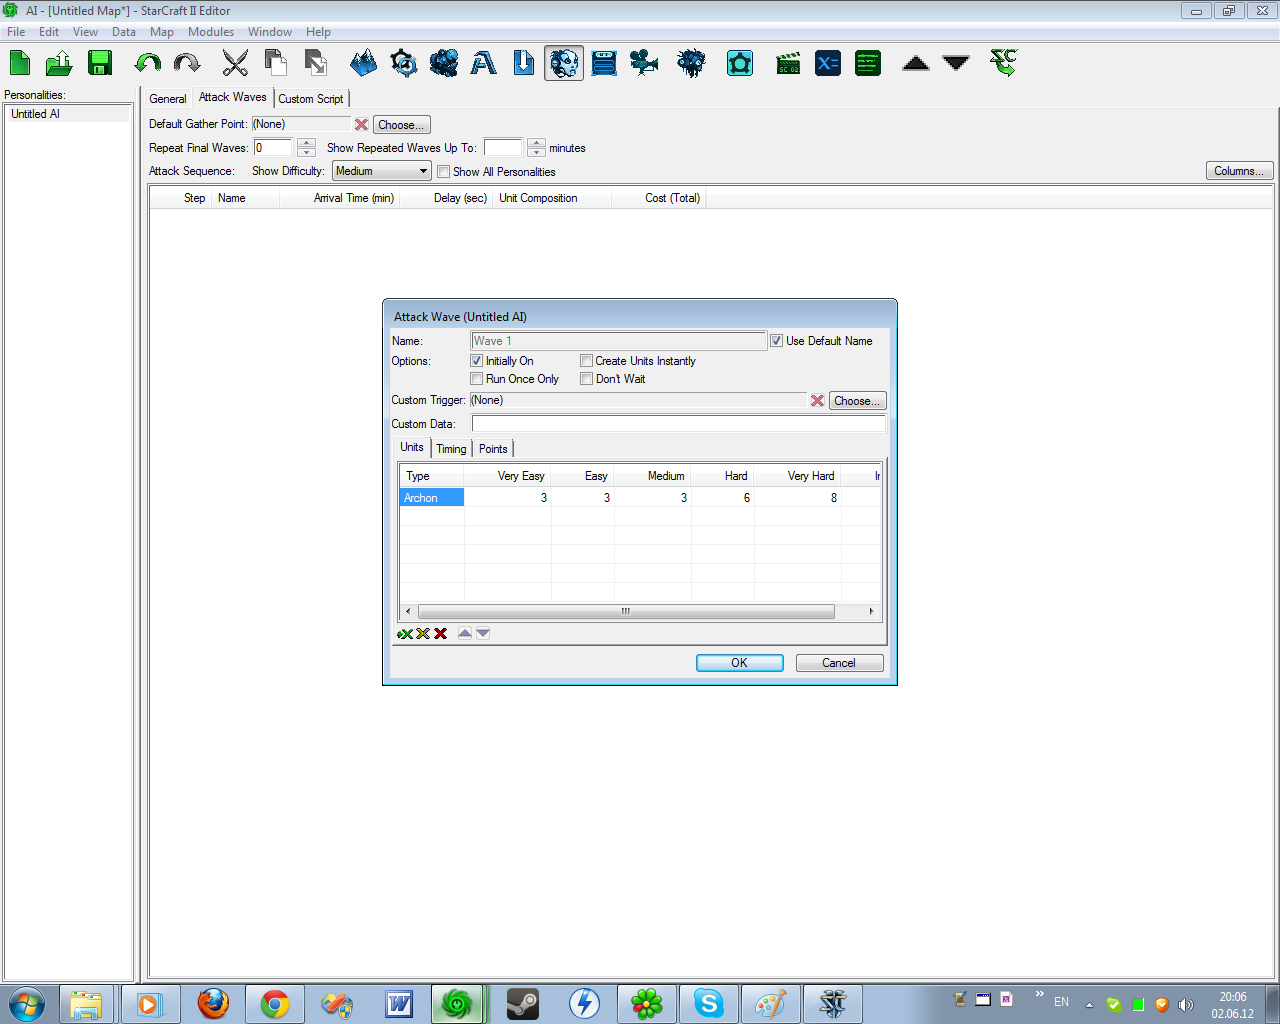Select Archon row in units table
Screen dimensions: 1280x1024
coord(640,497)
